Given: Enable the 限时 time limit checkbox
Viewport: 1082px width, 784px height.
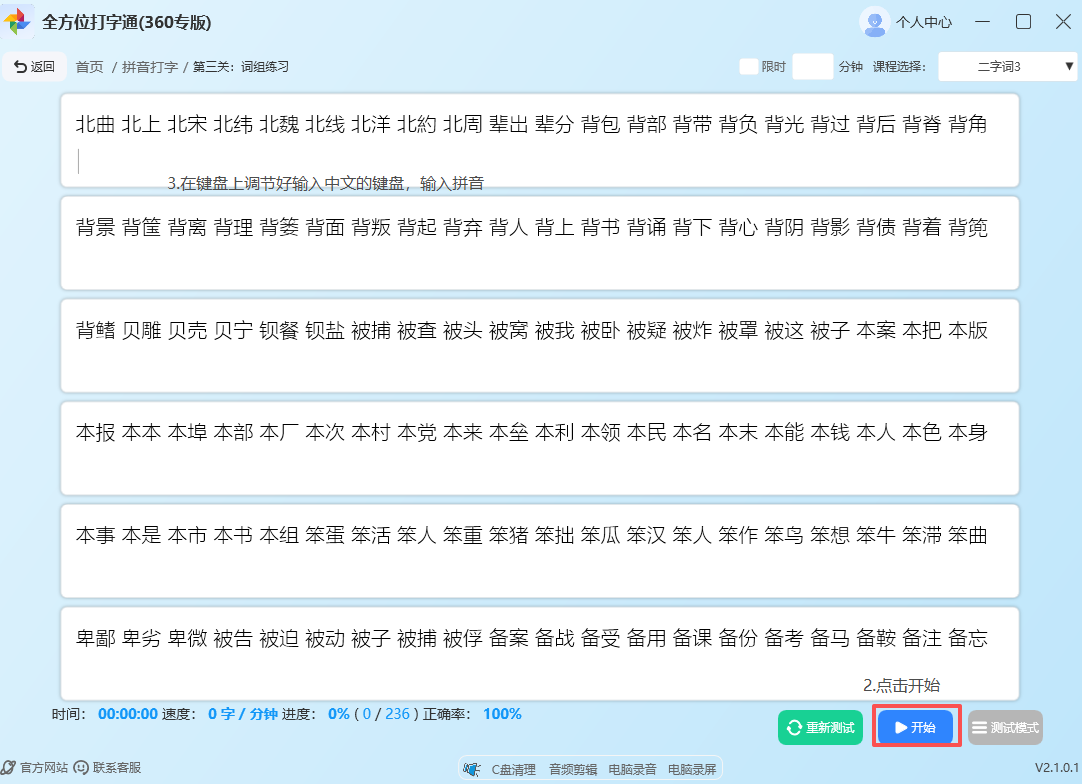Looking at the screenshot, I should coord(748,67).
